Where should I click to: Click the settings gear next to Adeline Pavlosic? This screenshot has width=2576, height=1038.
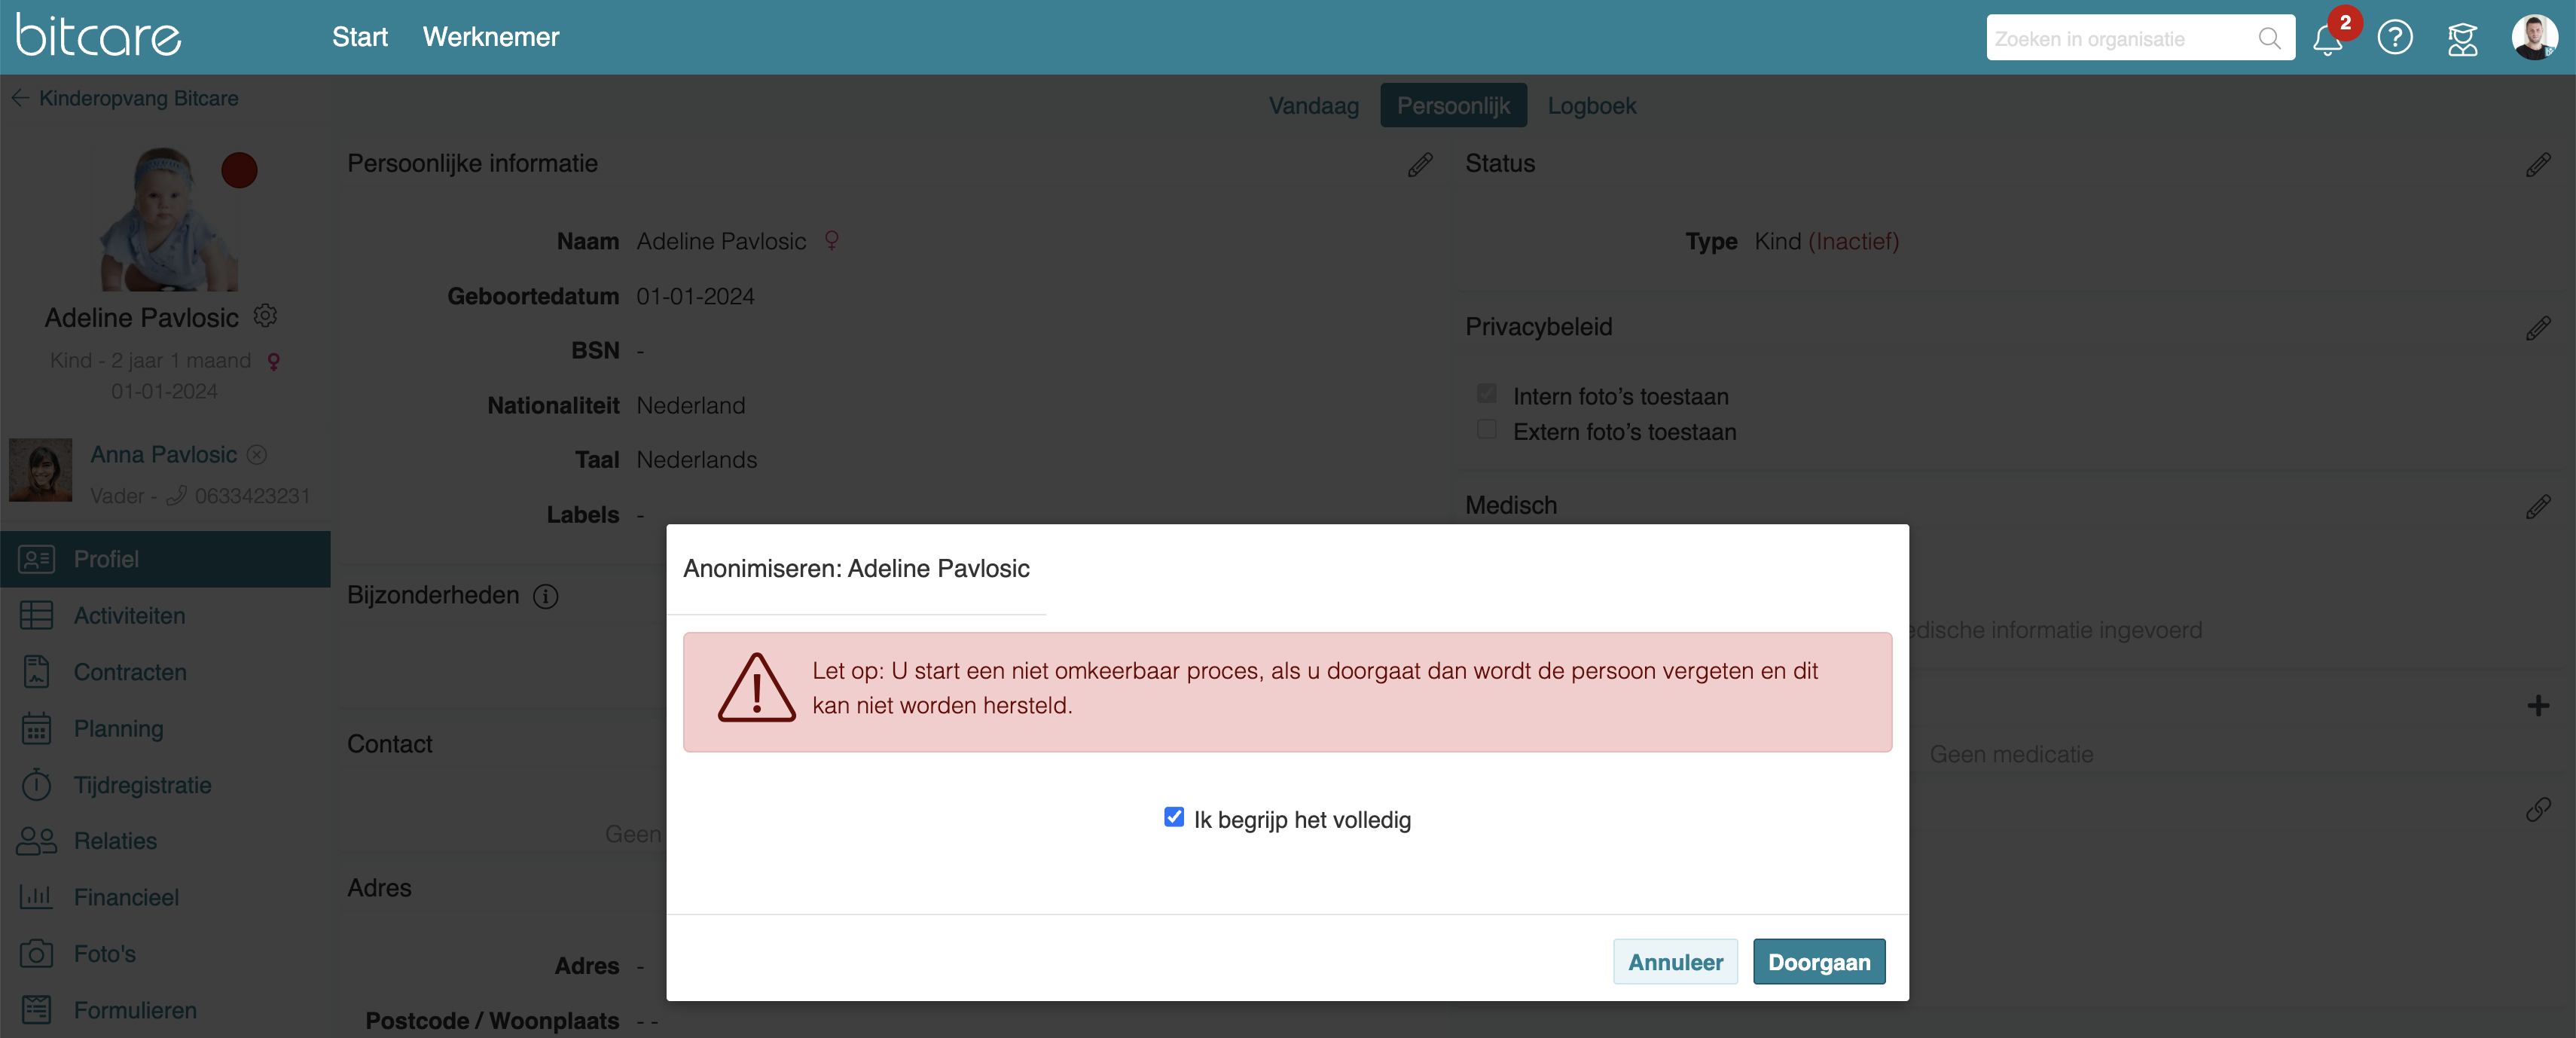tap(265, 316)
